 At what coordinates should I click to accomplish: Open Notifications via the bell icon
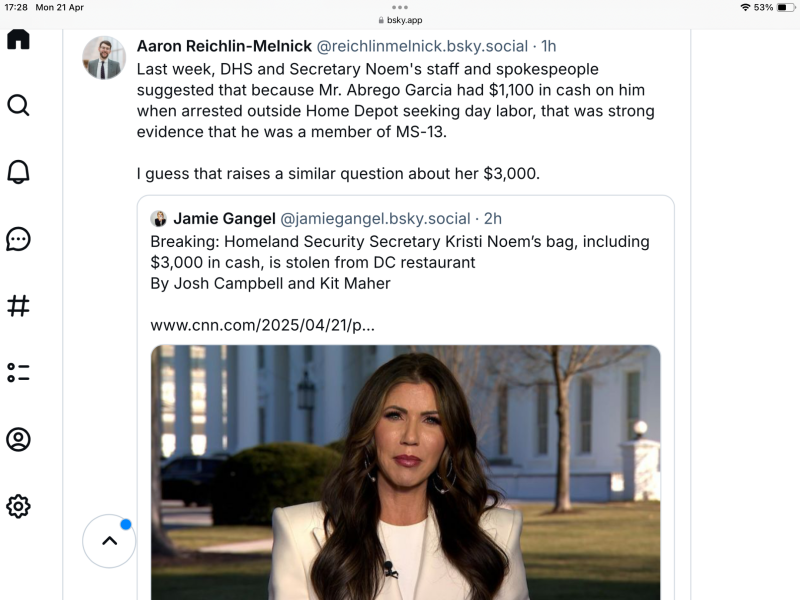click(x=18, y=173)
